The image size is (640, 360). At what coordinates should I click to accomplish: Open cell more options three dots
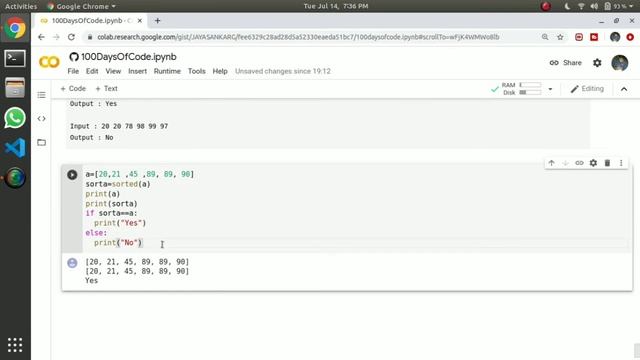[621, 163]
